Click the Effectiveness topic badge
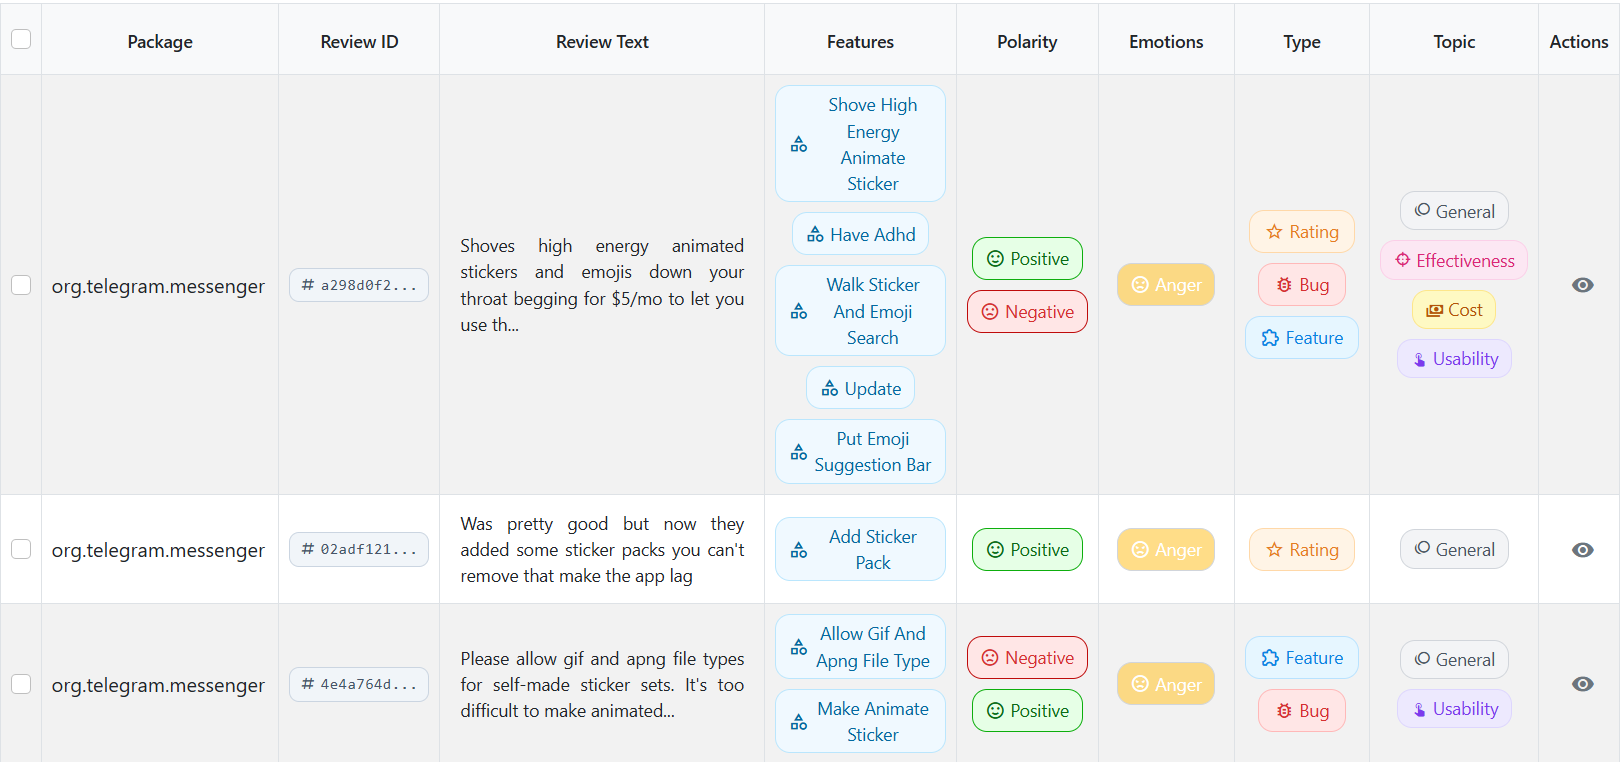 pos(1454,261)
